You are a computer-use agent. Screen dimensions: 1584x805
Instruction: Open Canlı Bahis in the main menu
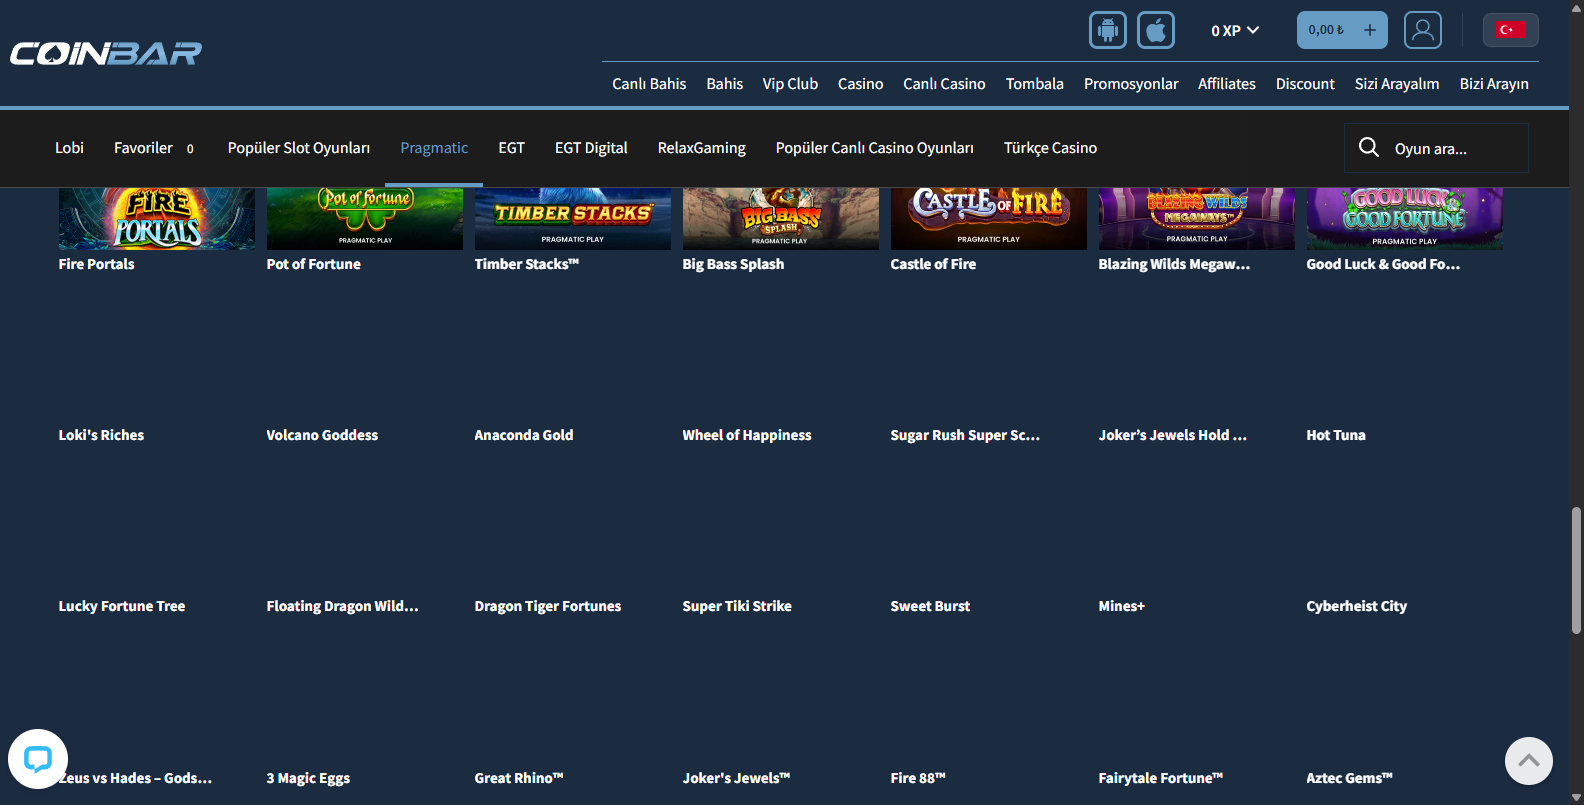point(649,84)
